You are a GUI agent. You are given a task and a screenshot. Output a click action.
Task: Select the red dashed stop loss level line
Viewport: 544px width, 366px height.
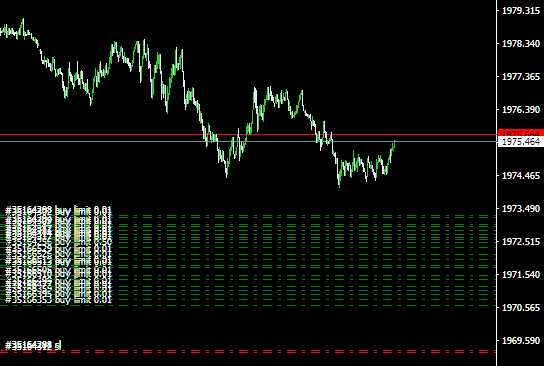pyautogui.click(x=248, y=351)
